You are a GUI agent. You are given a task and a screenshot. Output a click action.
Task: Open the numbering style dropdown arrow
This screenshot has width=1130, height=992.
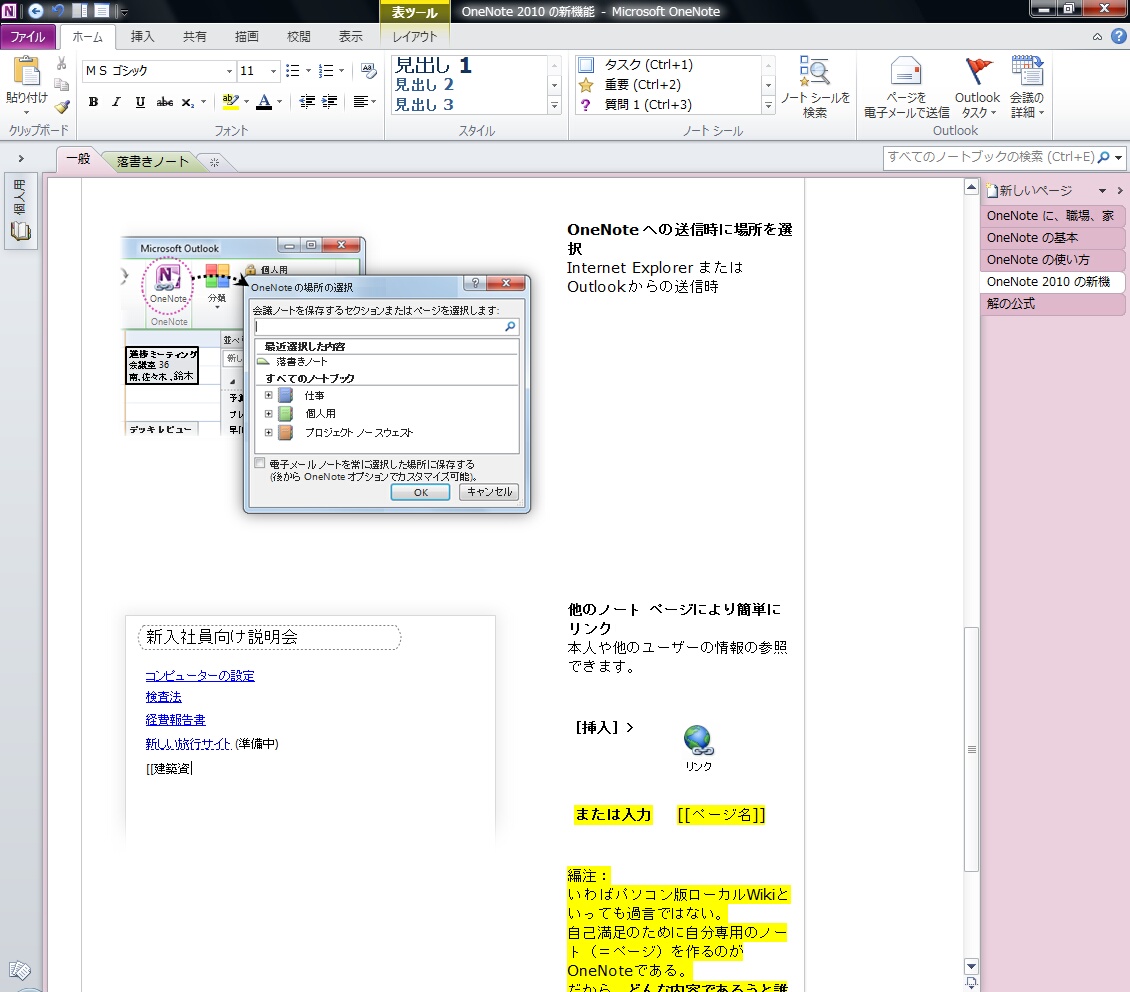(342, 71)
